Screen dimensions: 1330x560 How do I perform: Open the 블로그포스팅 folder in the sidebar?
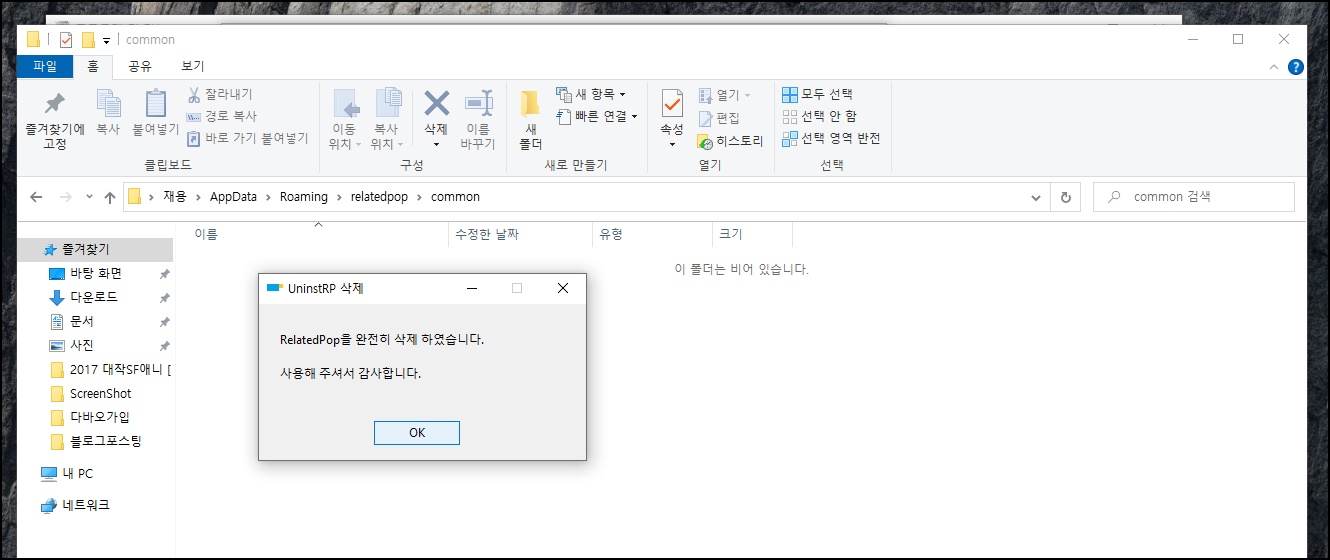pyautogui.click(x=98, y=441)
